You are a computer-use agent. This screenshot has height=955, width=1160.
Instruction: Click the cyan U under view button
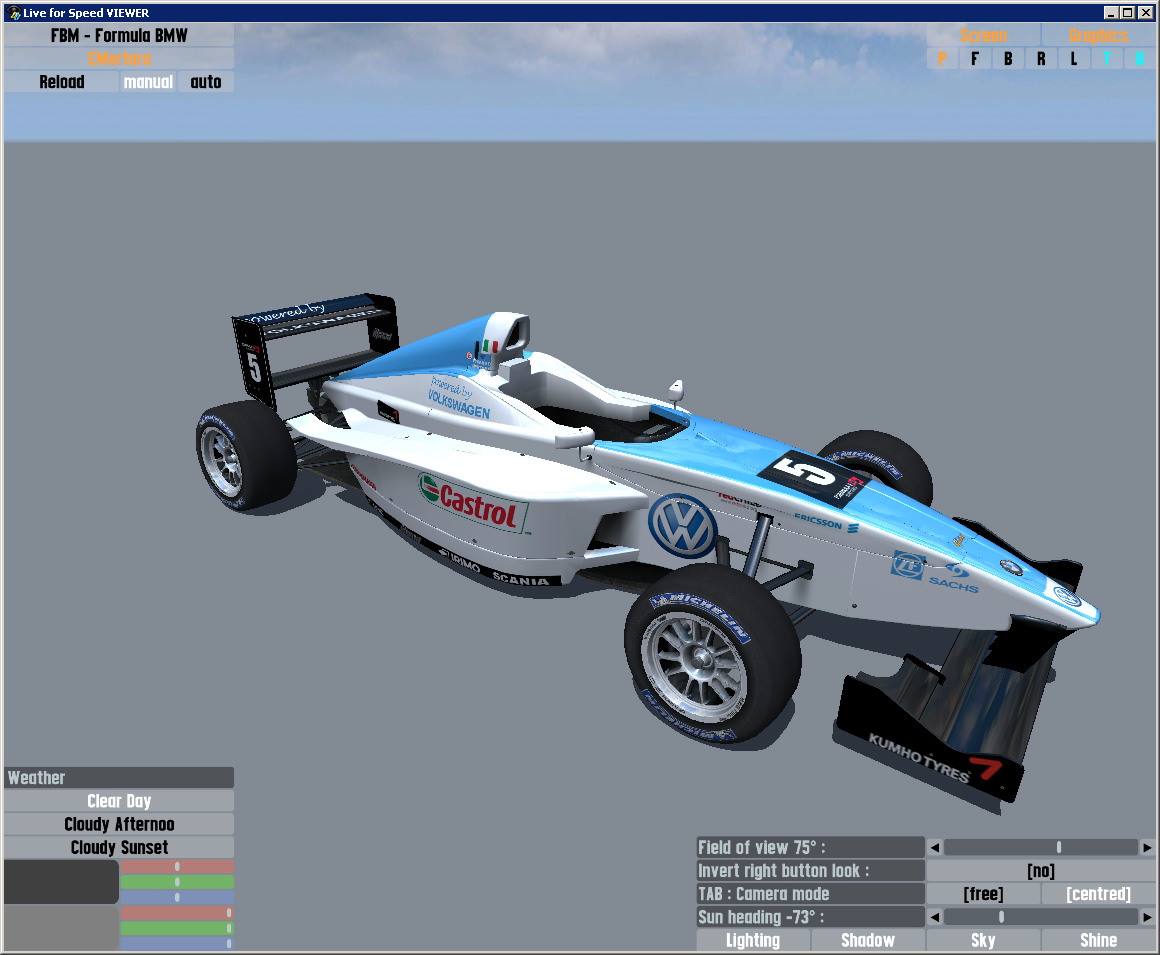tap(1139, 58)
